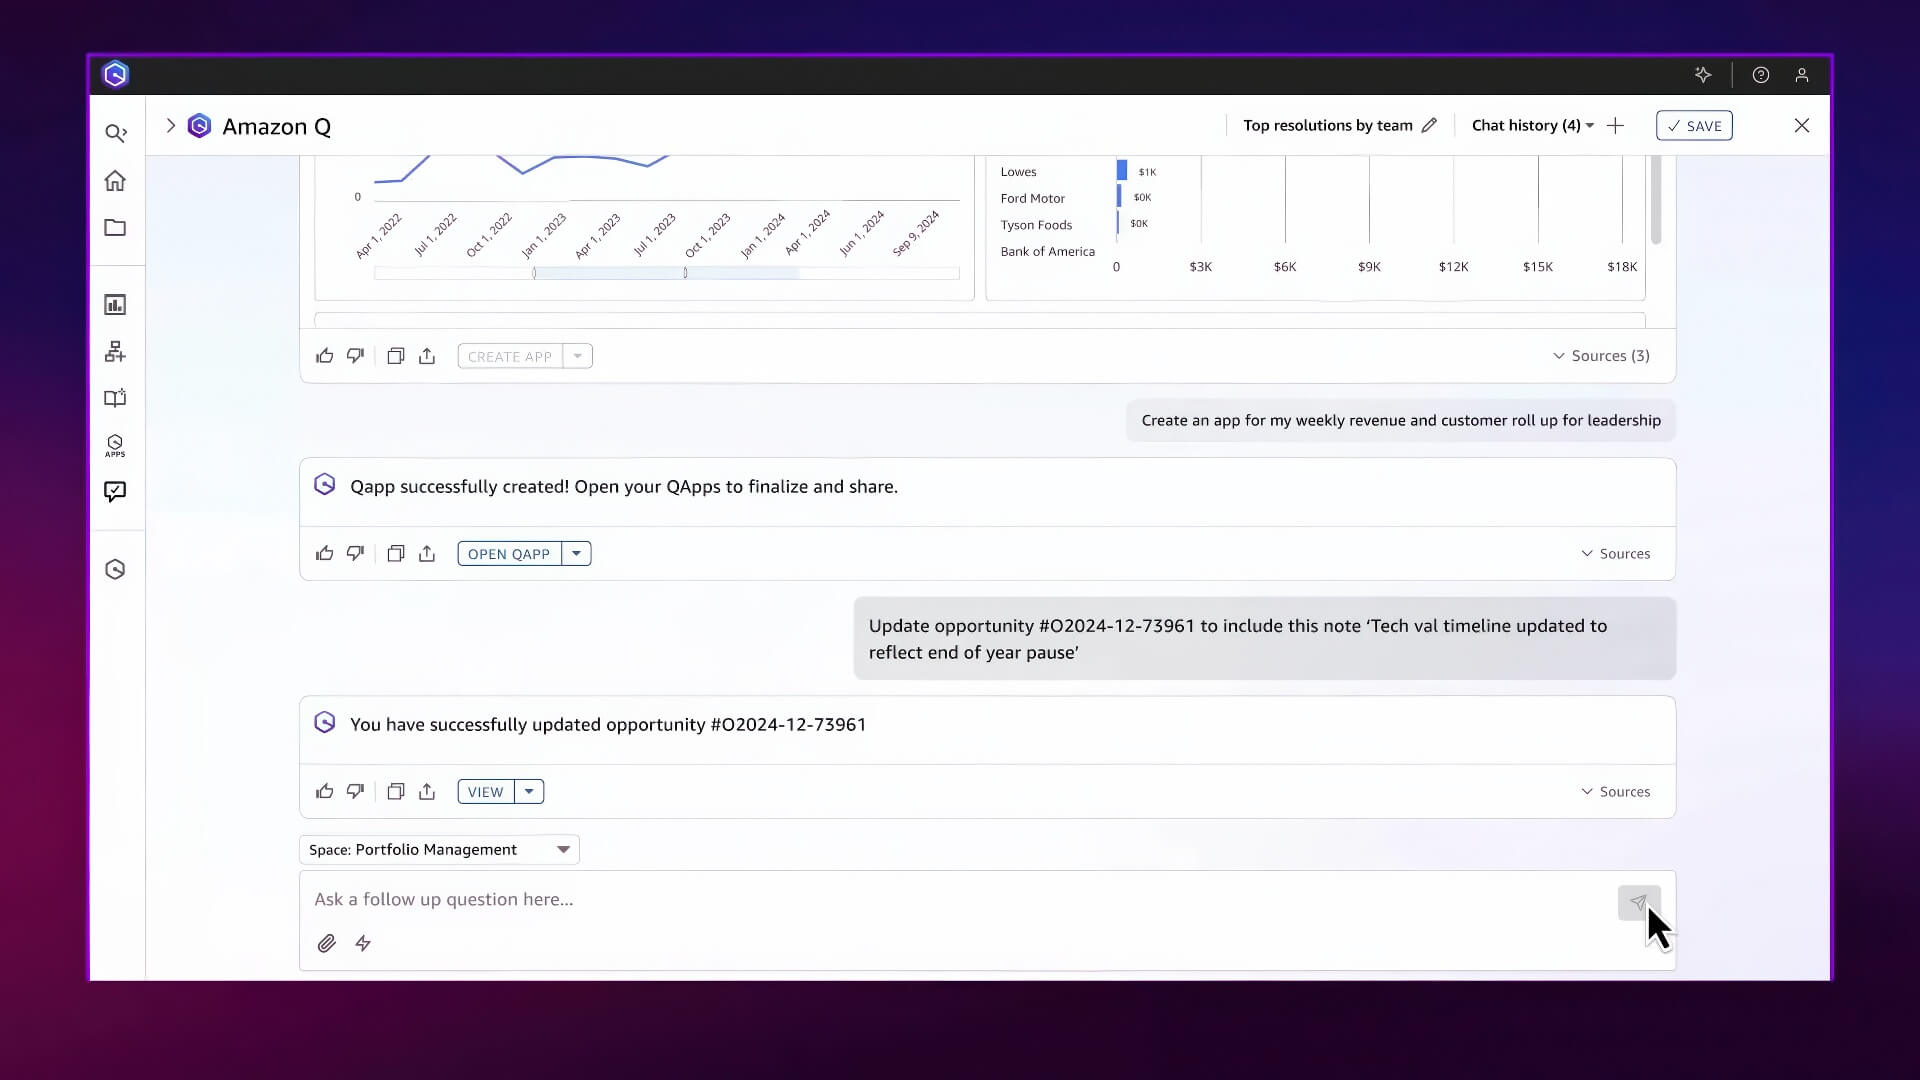Click the SAVE button

pos(1694,125)
